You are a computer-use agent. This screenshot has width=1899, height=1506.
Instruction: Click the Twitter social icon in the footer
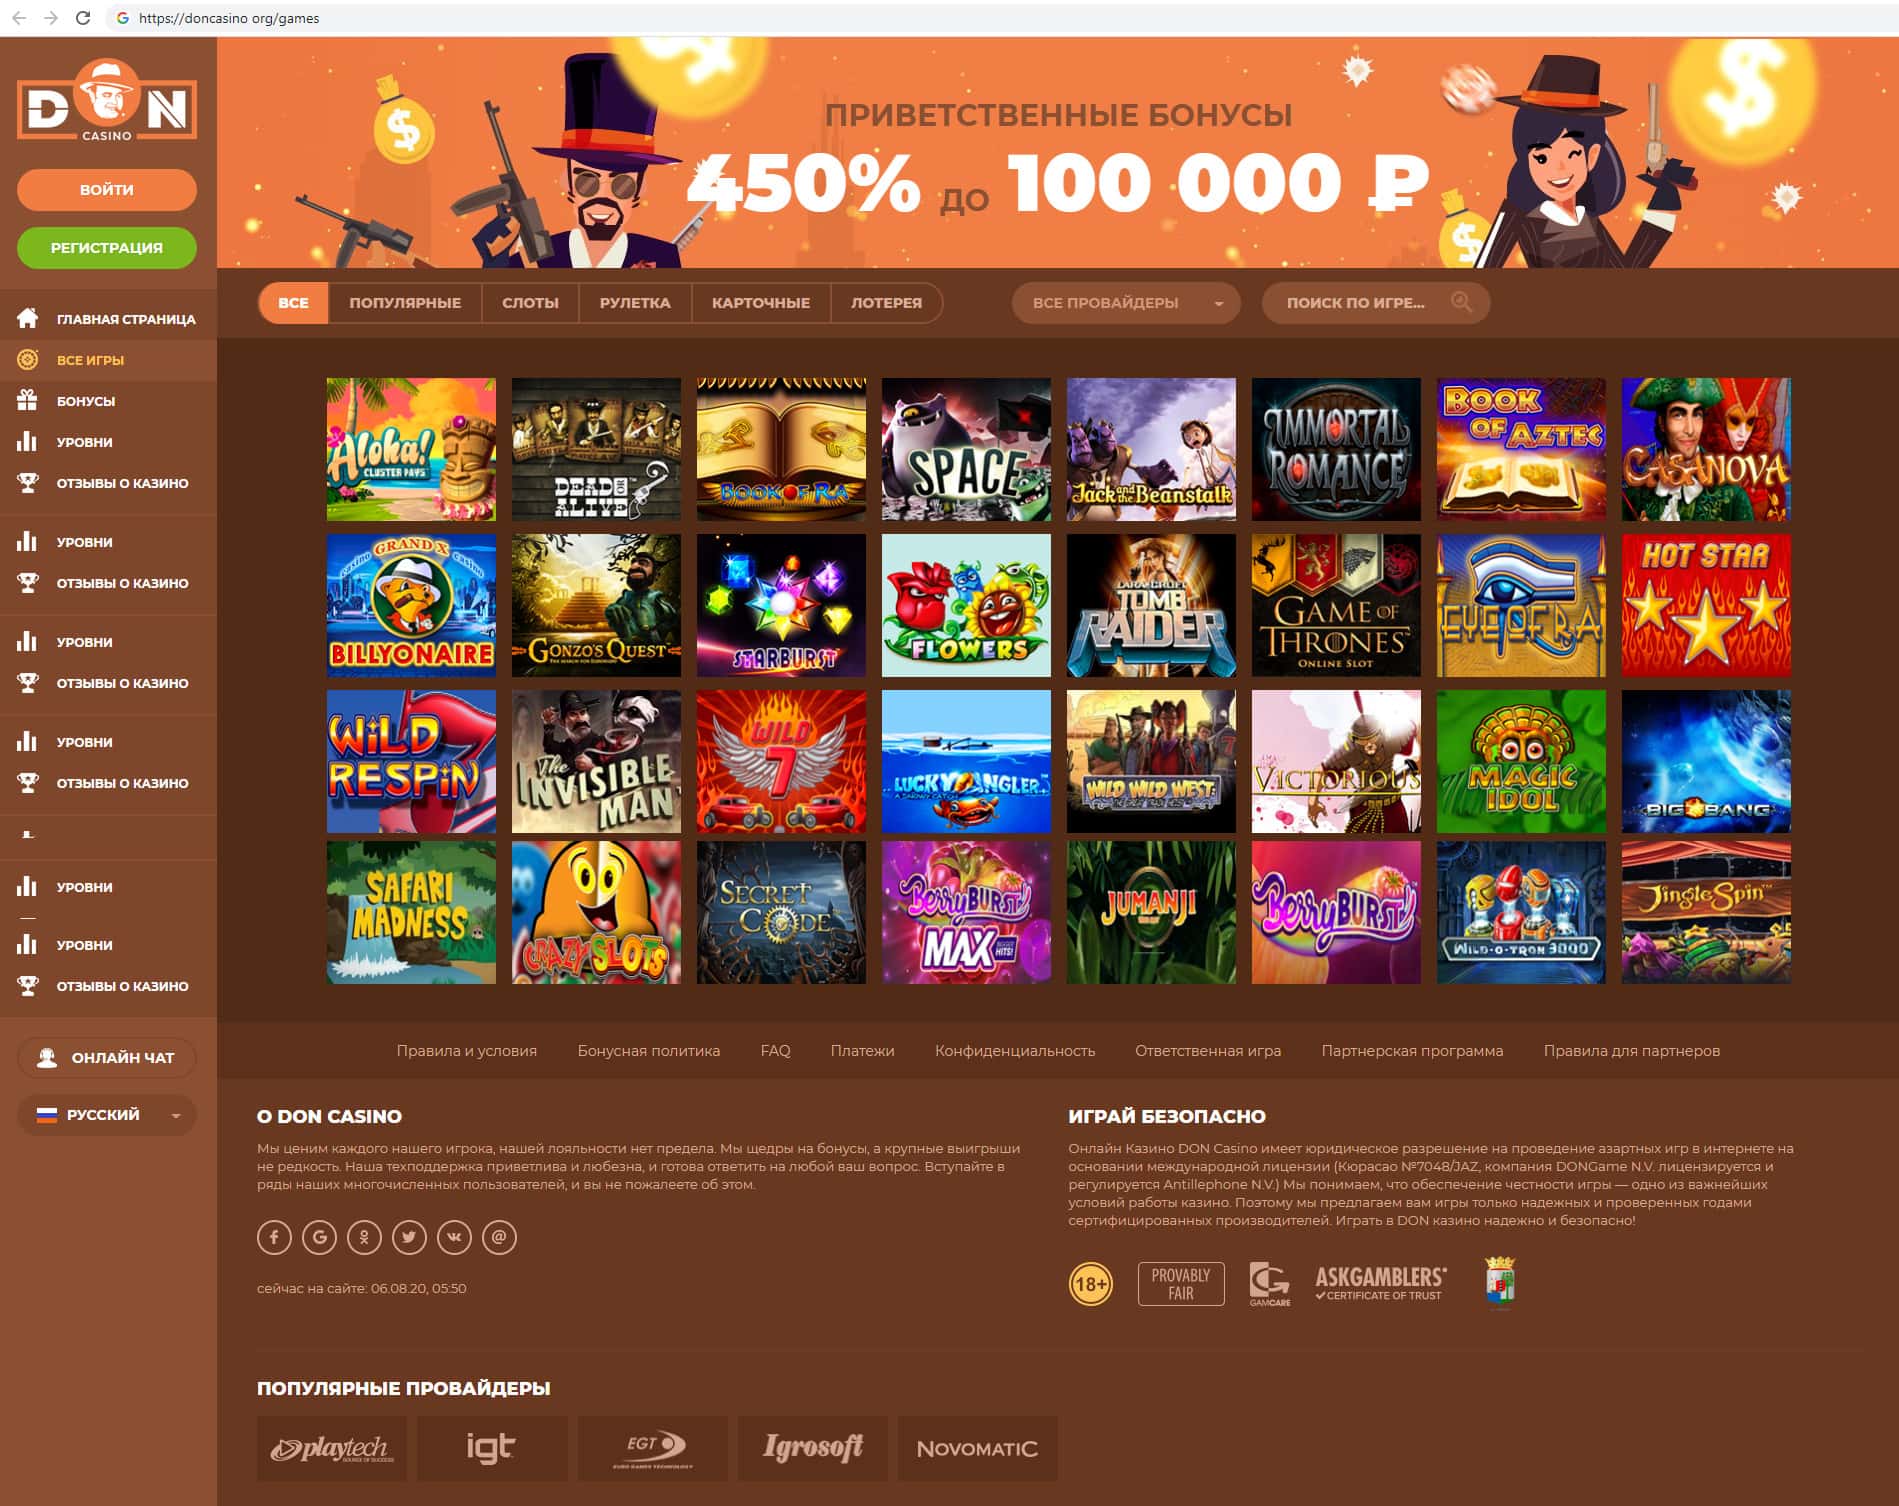[409, 1237]
